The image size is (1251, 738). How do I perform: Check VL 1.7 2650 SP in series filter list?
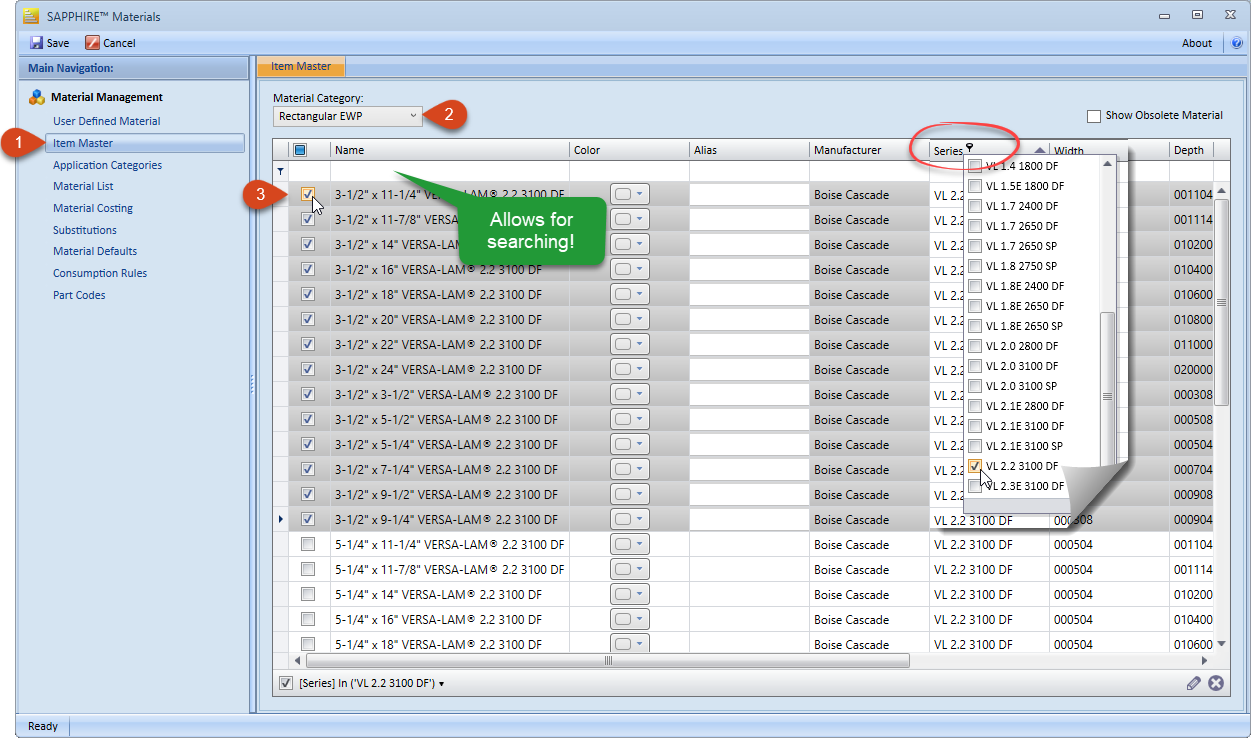tap(975, 246)
